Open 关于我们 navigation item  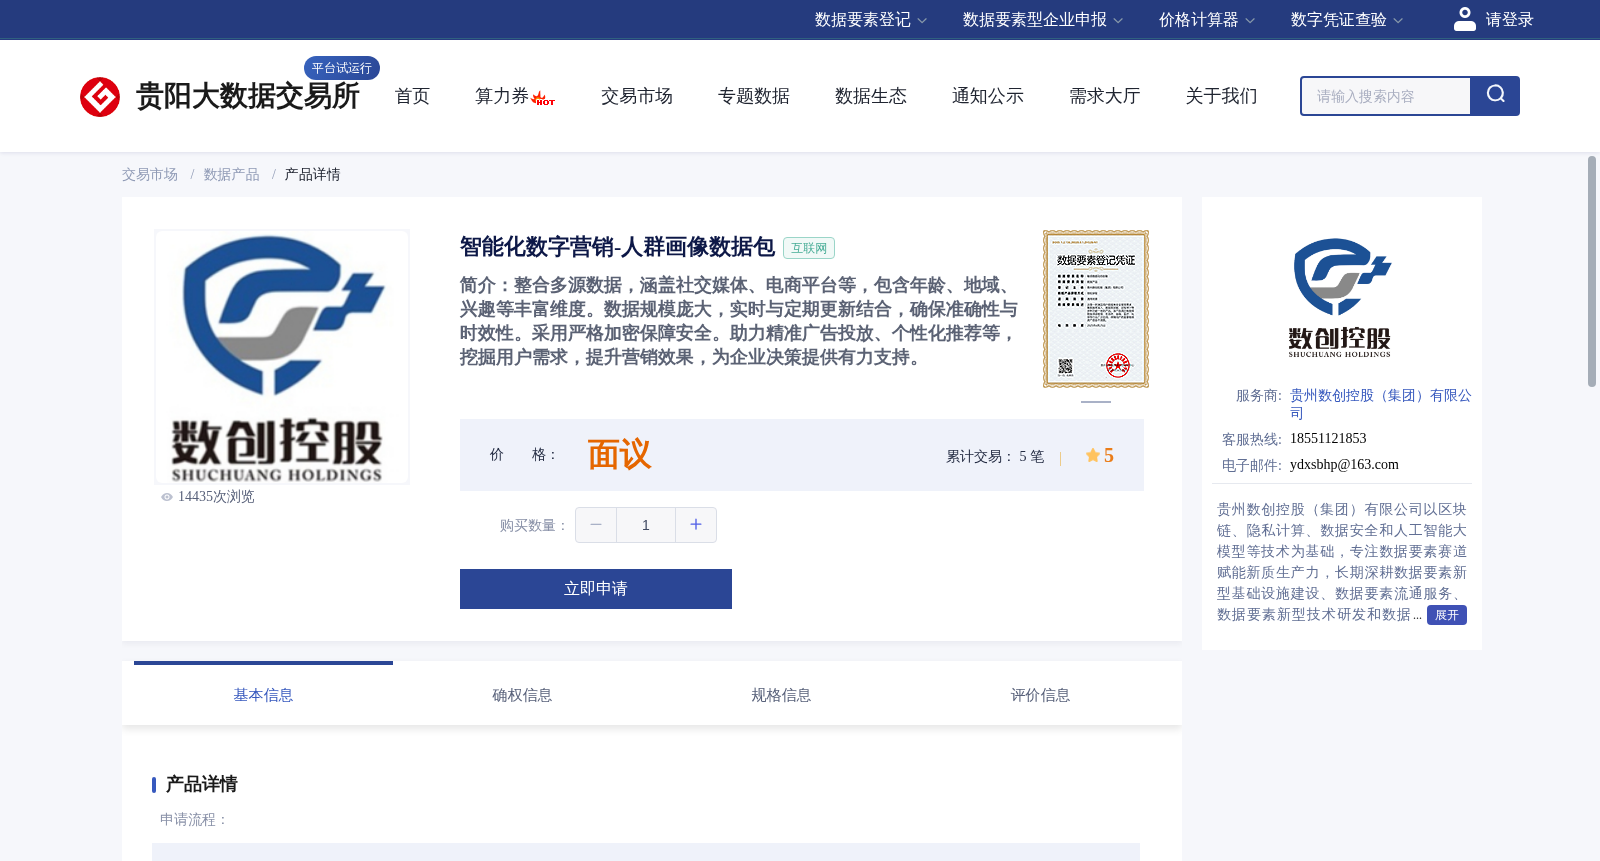coord(1222,96)
